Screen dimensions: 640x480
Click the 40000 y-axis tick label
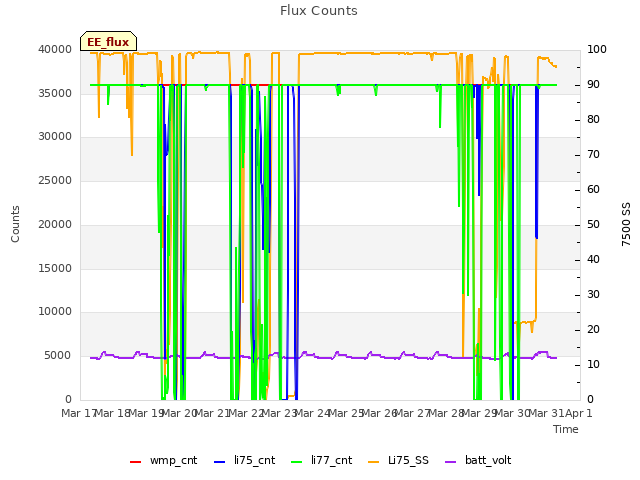coord(55,50)
